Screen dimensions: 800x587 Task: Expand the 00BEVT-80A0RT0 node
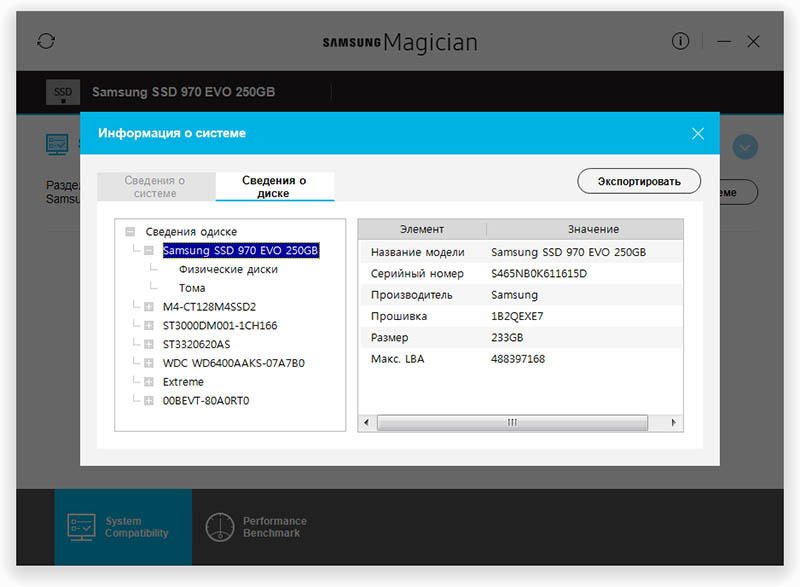148,401
